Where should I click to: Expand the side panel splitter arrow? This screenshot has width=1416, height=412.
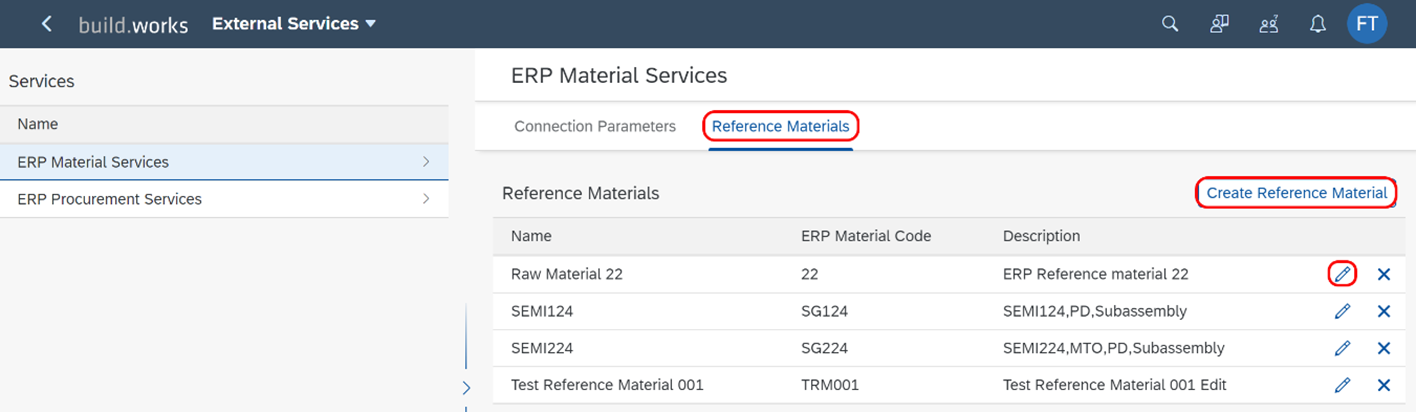(x=466, y=388)
